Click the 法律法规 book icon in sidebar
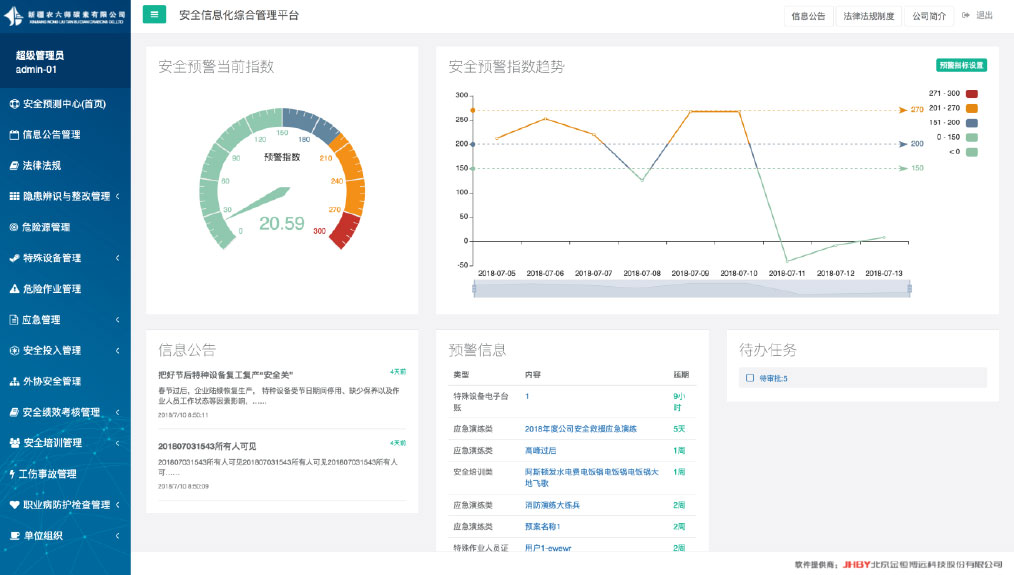Image resolution: width=1014 pixels, height=575 pixels. click(x=14, y=166)
